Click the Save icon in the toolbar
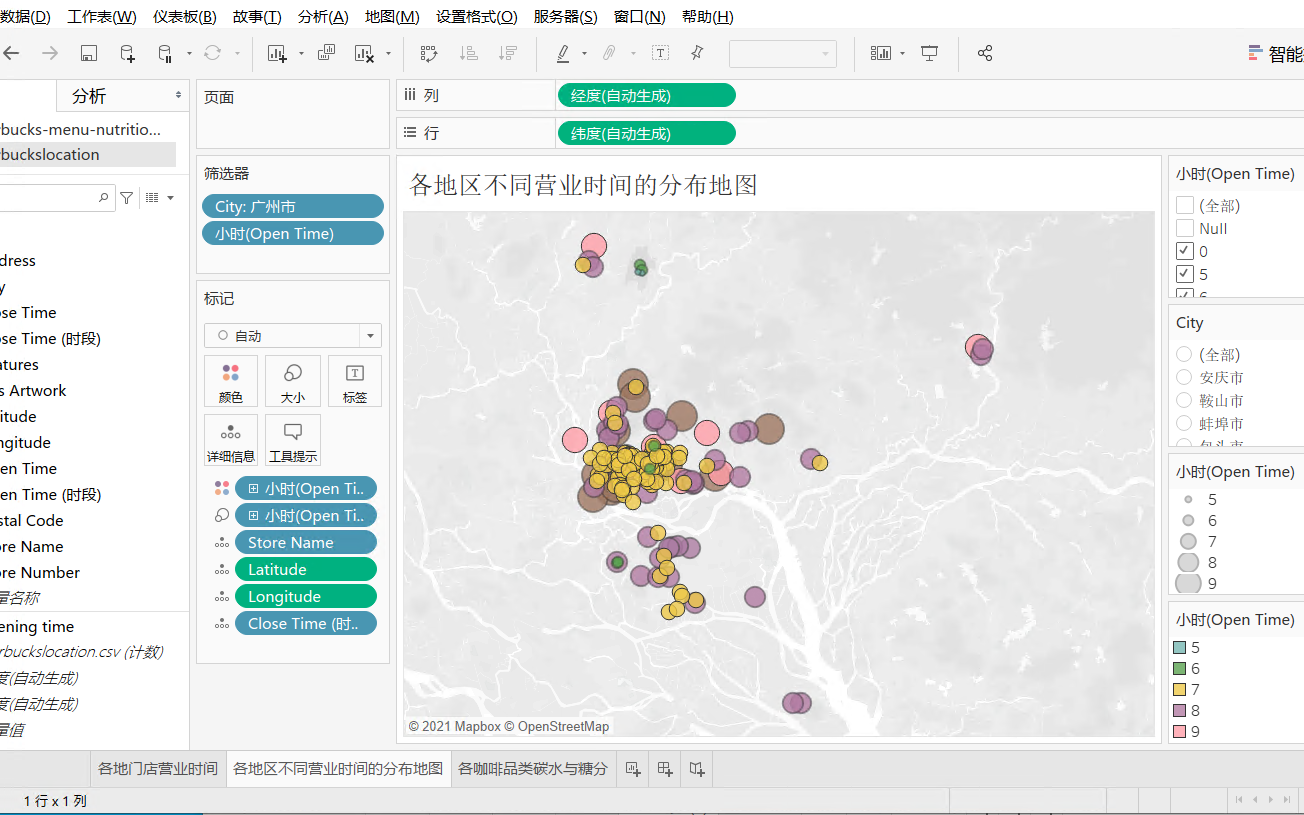 click(x=88, y=53)
